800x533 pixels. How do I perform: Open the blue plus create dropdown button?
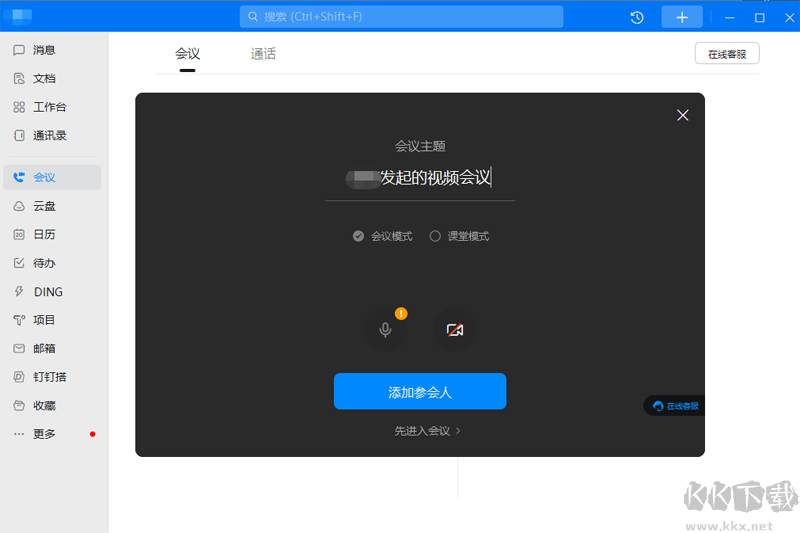[682, 17]
